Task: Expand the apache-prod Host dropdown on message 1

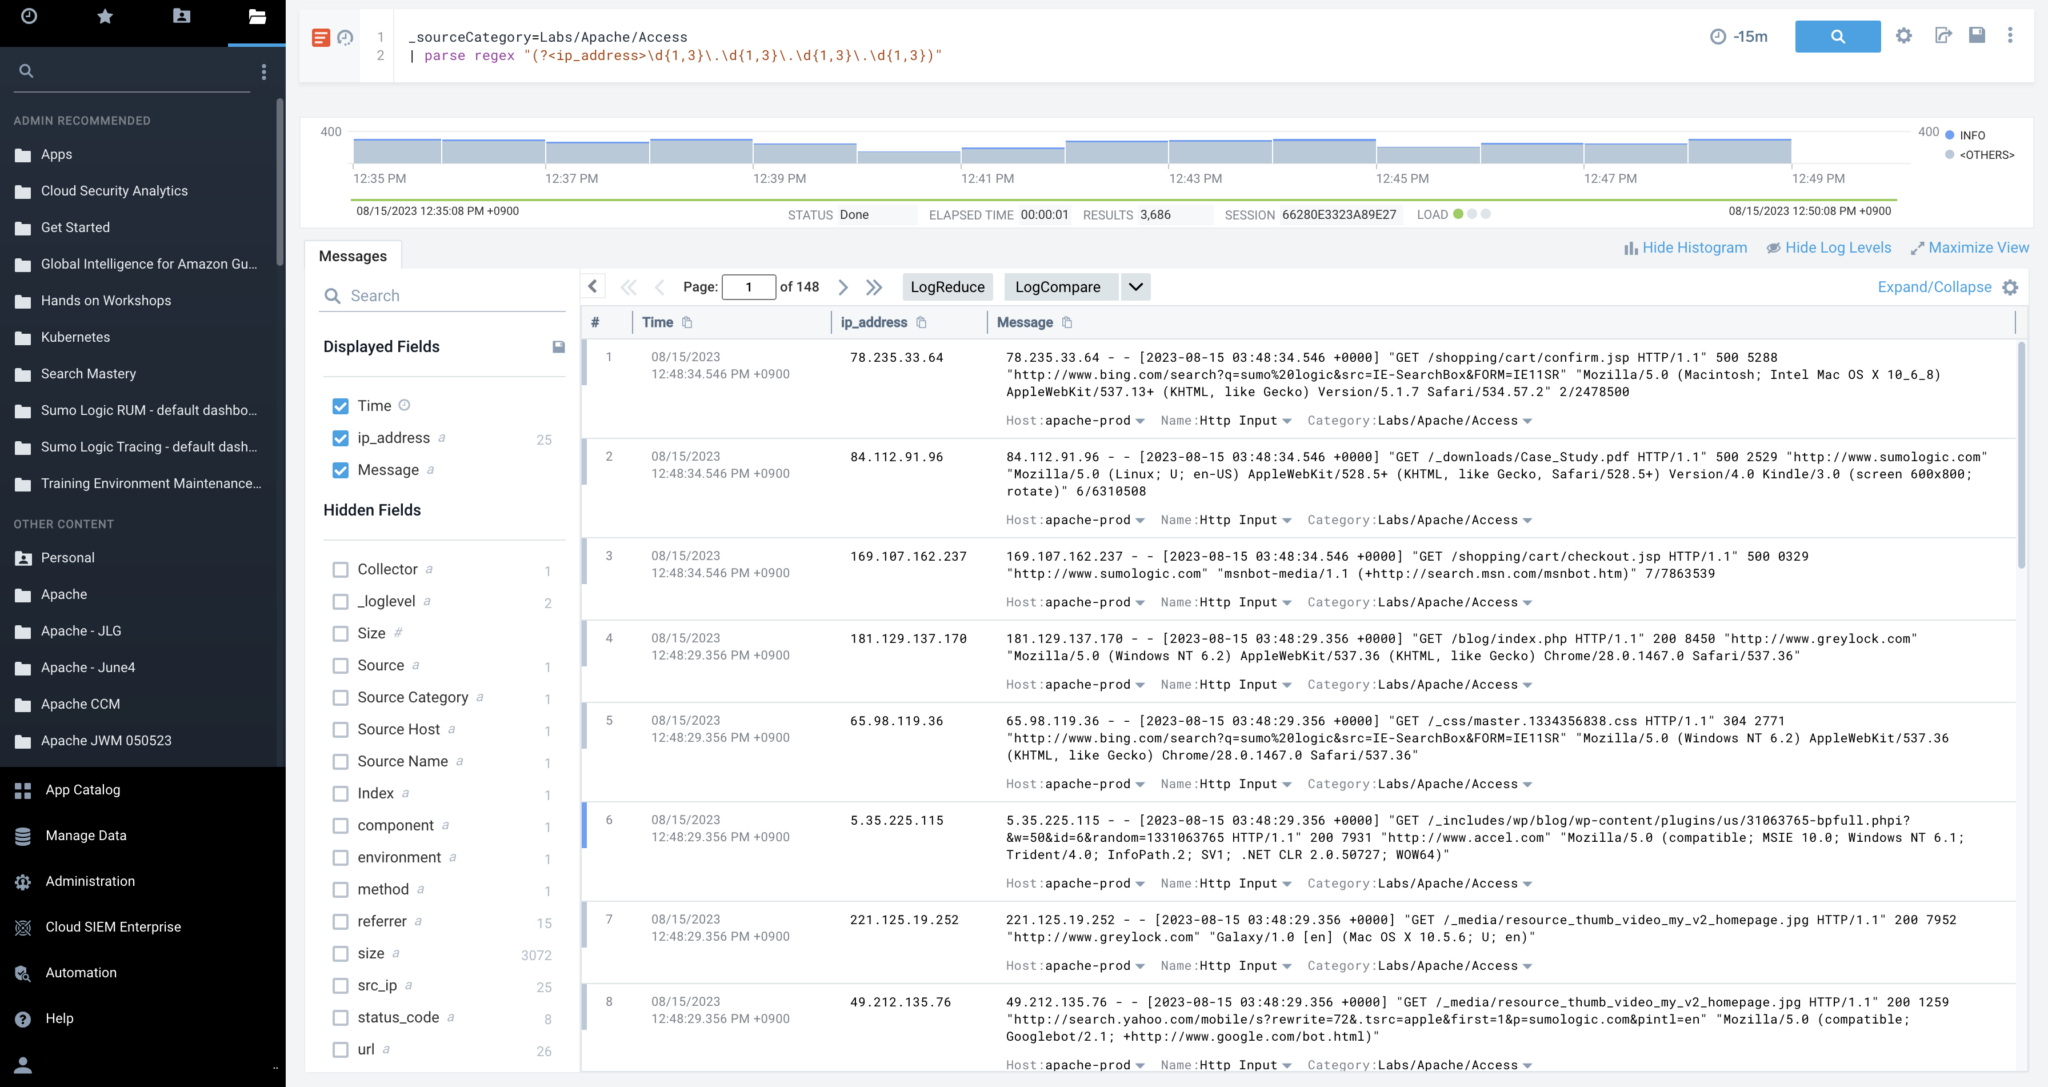Action: [x=1140, y=420]
